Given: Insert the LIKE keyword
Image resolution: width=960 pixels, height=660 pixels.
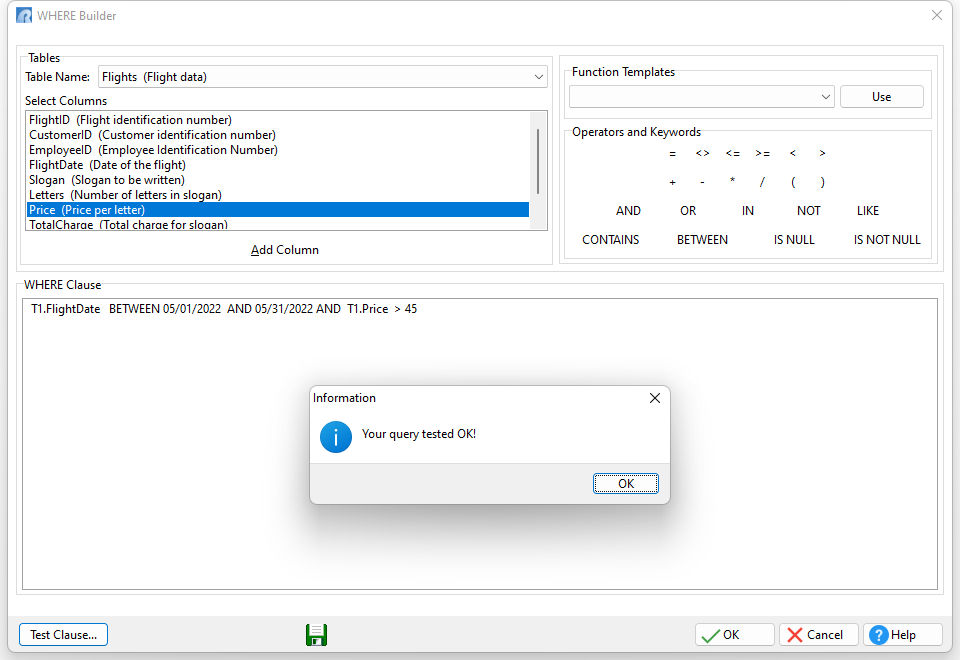Looking at the screenshot, I should [868, 211].
